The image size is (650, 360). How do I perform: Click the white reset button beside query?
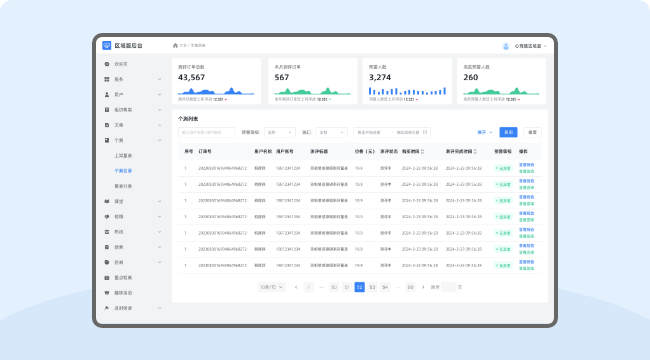click(x=532, y=132)
